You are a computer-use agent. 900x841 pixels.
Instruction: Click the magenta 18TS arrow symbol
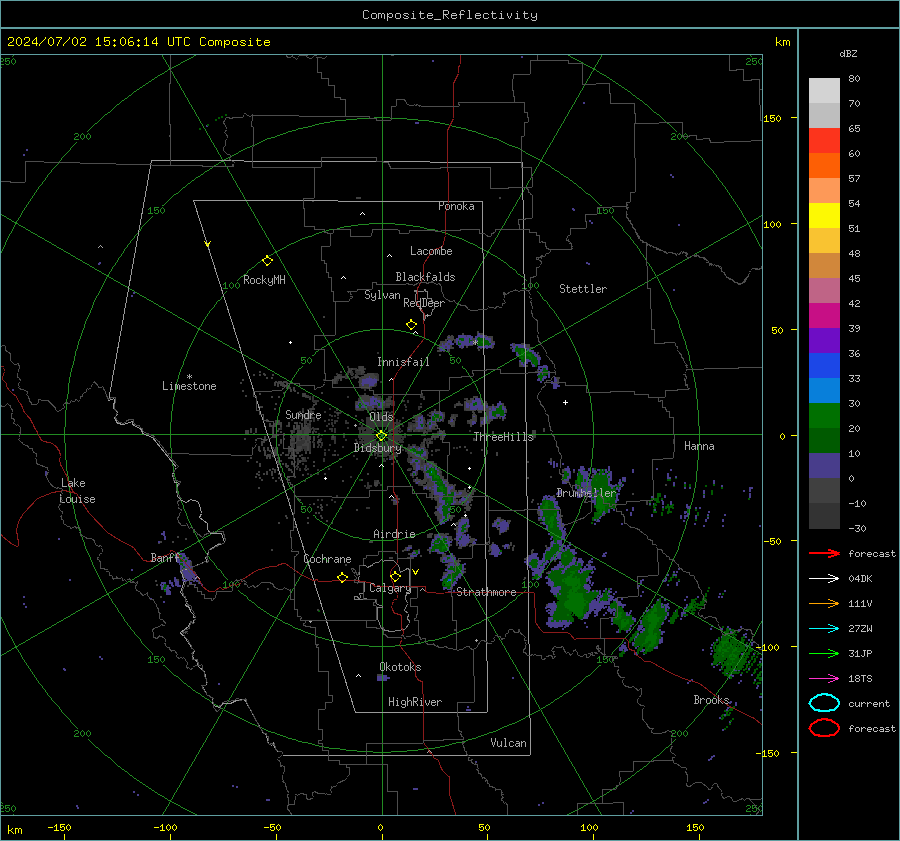click(x=824, y=679)
